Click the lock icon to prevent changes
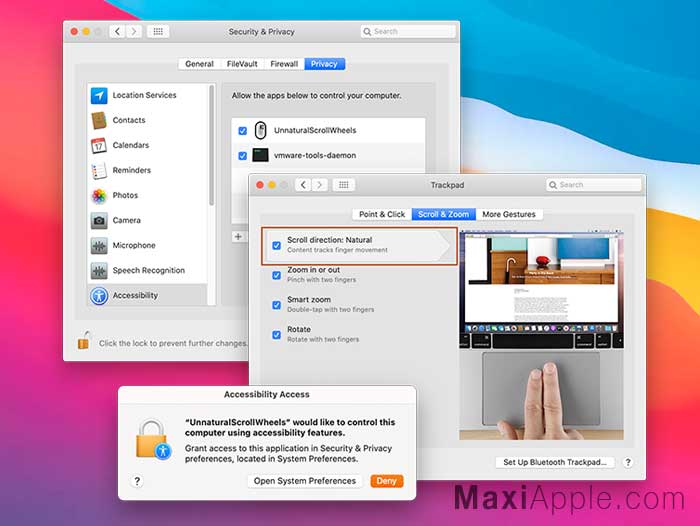This screenshot has height=526, width=700. coord(83,341)
